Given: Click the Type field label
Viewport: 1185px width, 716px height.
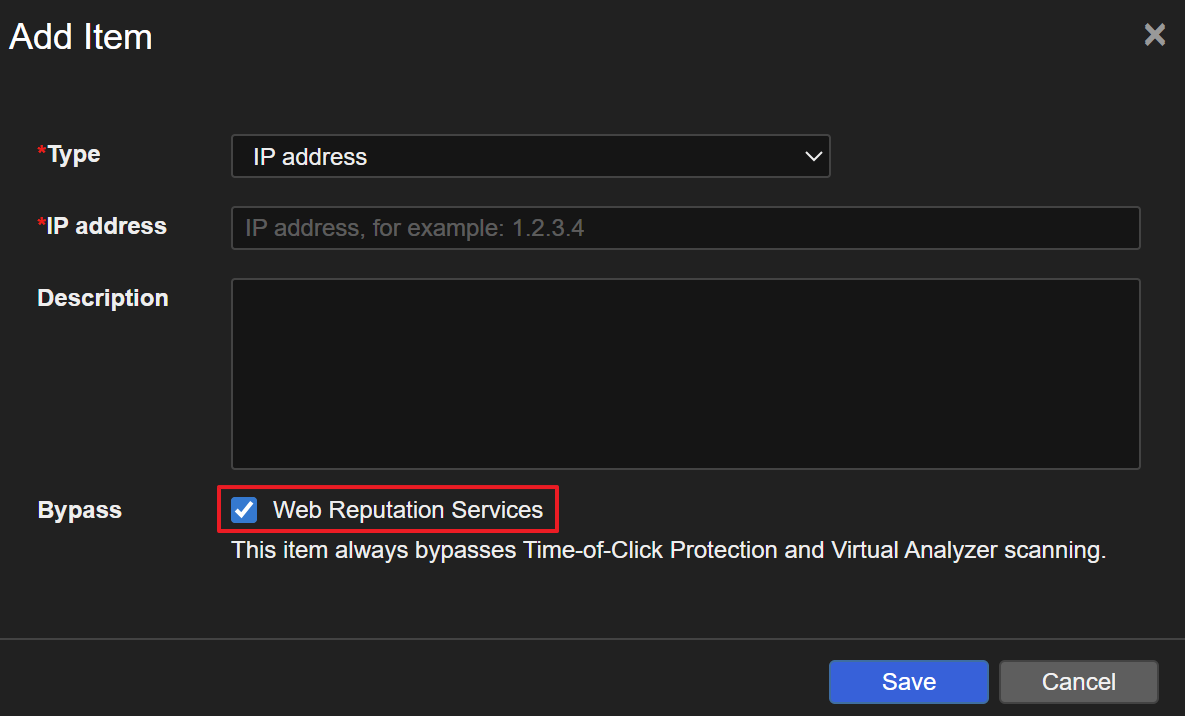Looking at the screenshot, I should click(x=74, y=154).
